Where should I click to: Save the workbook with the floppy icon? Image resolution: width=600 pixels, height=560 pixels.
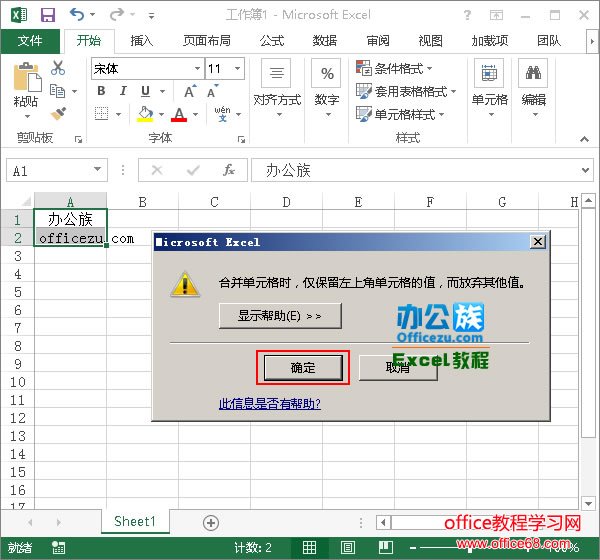pos(48,15)
